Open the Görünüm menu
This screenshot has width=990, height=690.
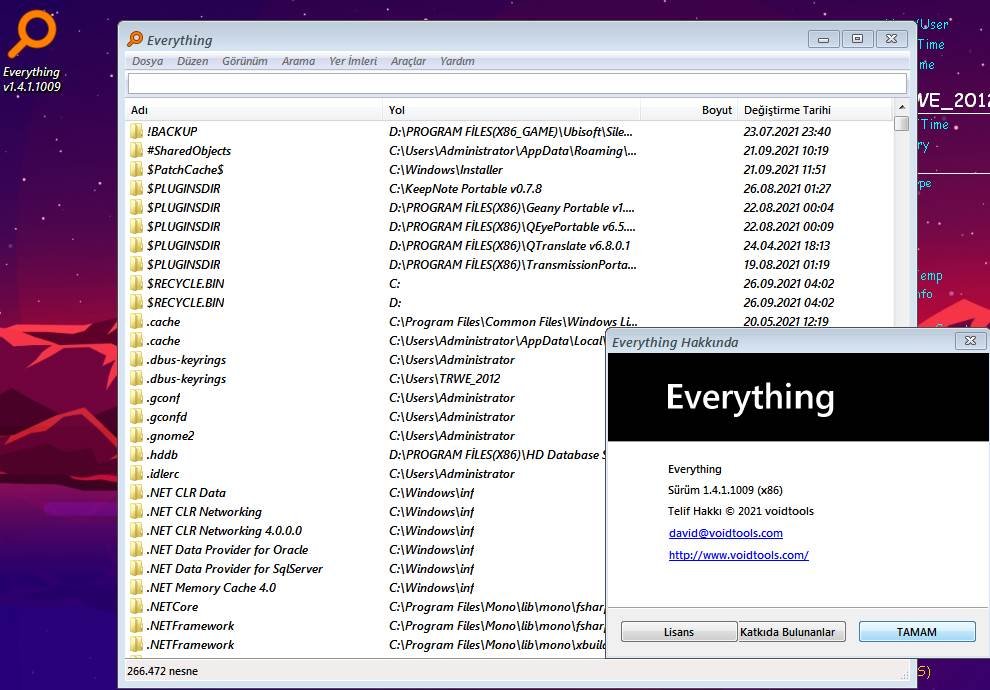[244, 61]
